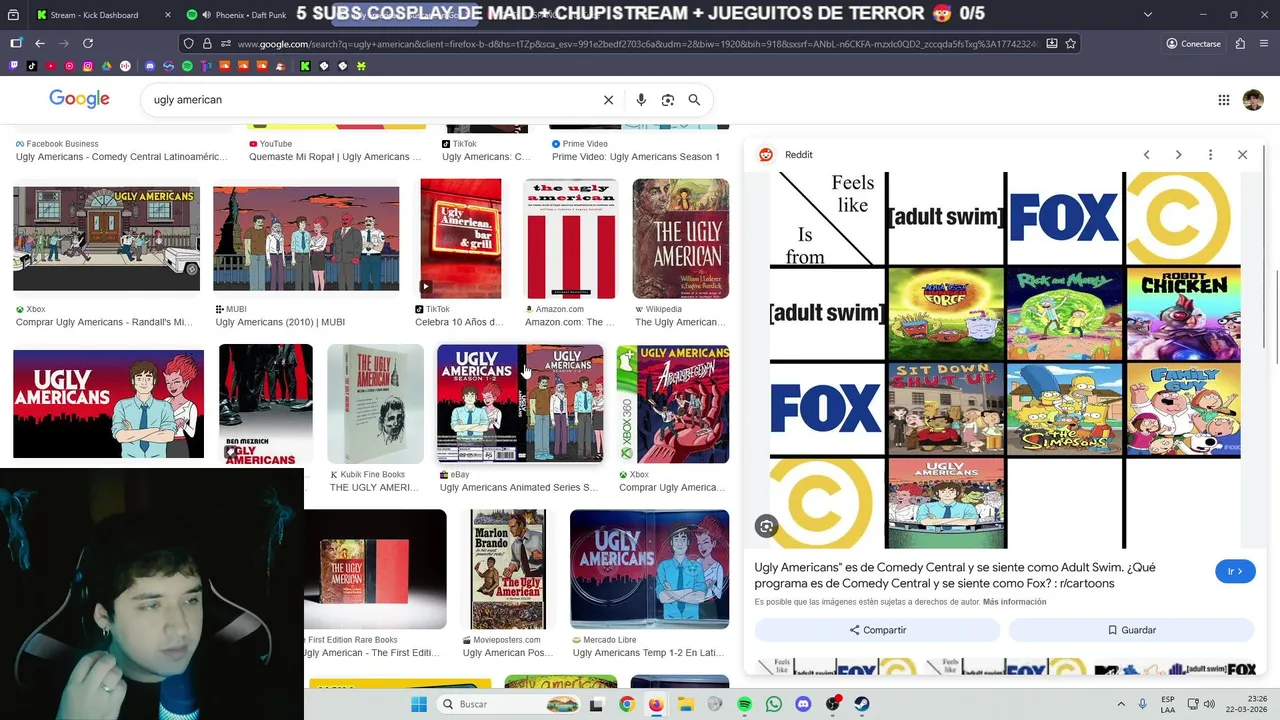The width and height of the screenshot is (1280, 720).
Task: Go to Google homepage via logo
Action: [x=79, y=99]
